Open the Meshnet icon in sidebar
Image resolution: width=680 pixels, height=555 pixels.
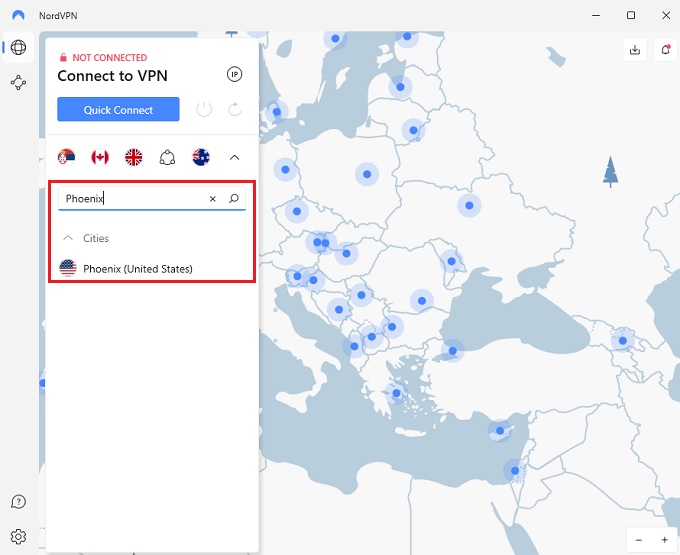click(18, 82)
